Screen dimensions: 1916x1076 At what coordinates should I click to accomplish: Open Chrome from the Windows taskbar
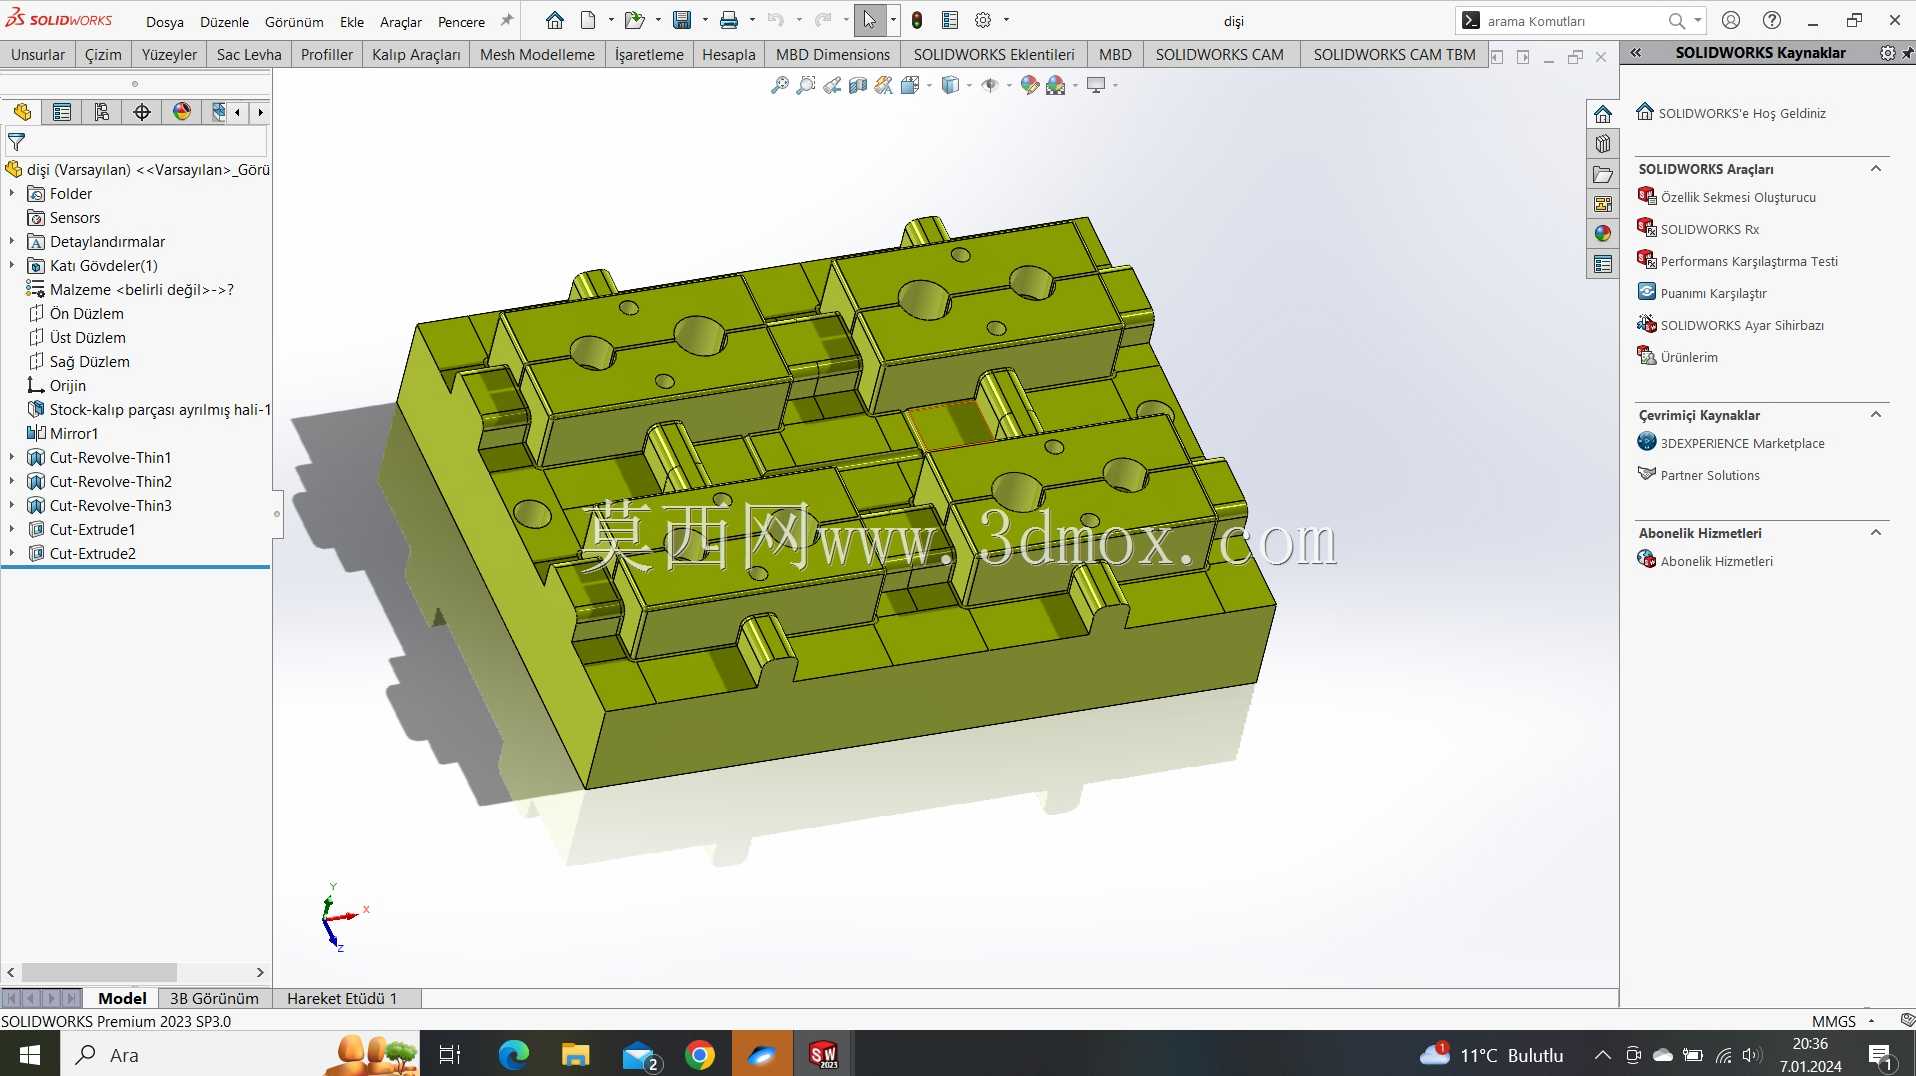[700, 1055]
